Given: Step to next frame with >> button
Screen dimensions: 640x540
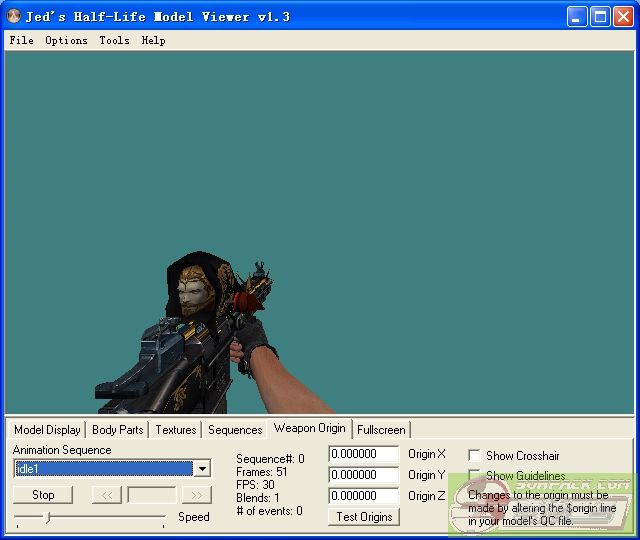Looking at the screenshot, I should click(197, 495).
